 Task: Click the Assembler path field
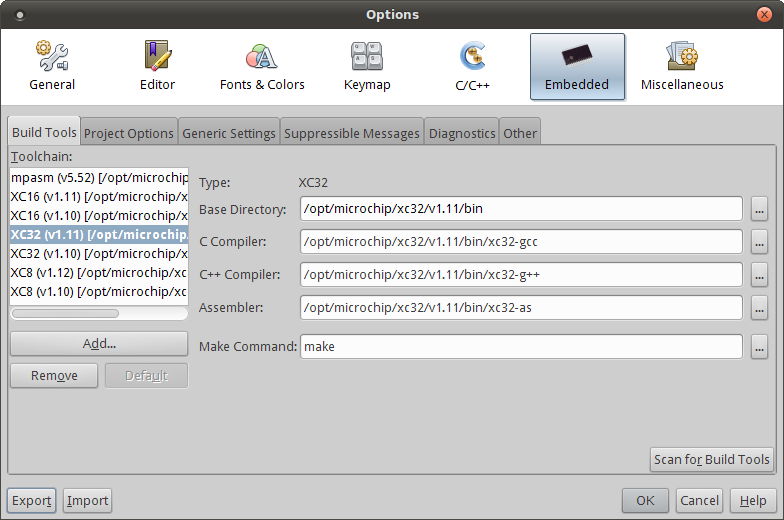click(521, 308)
